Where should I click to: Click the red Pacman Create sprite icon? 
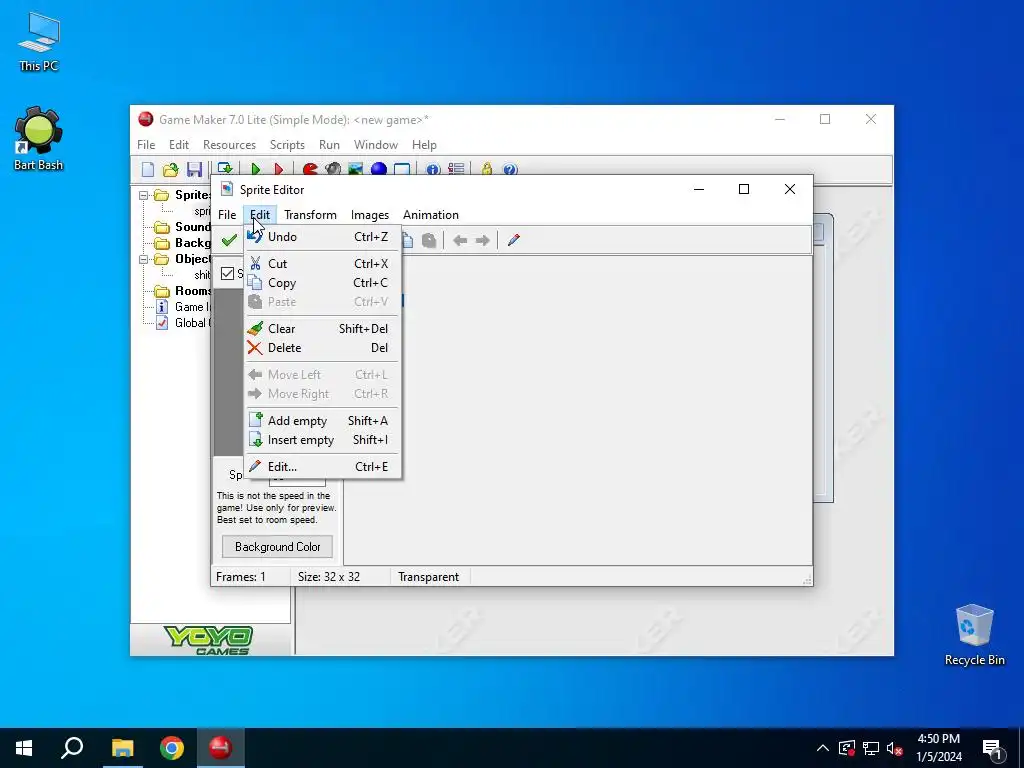click(x=310, y=170)
